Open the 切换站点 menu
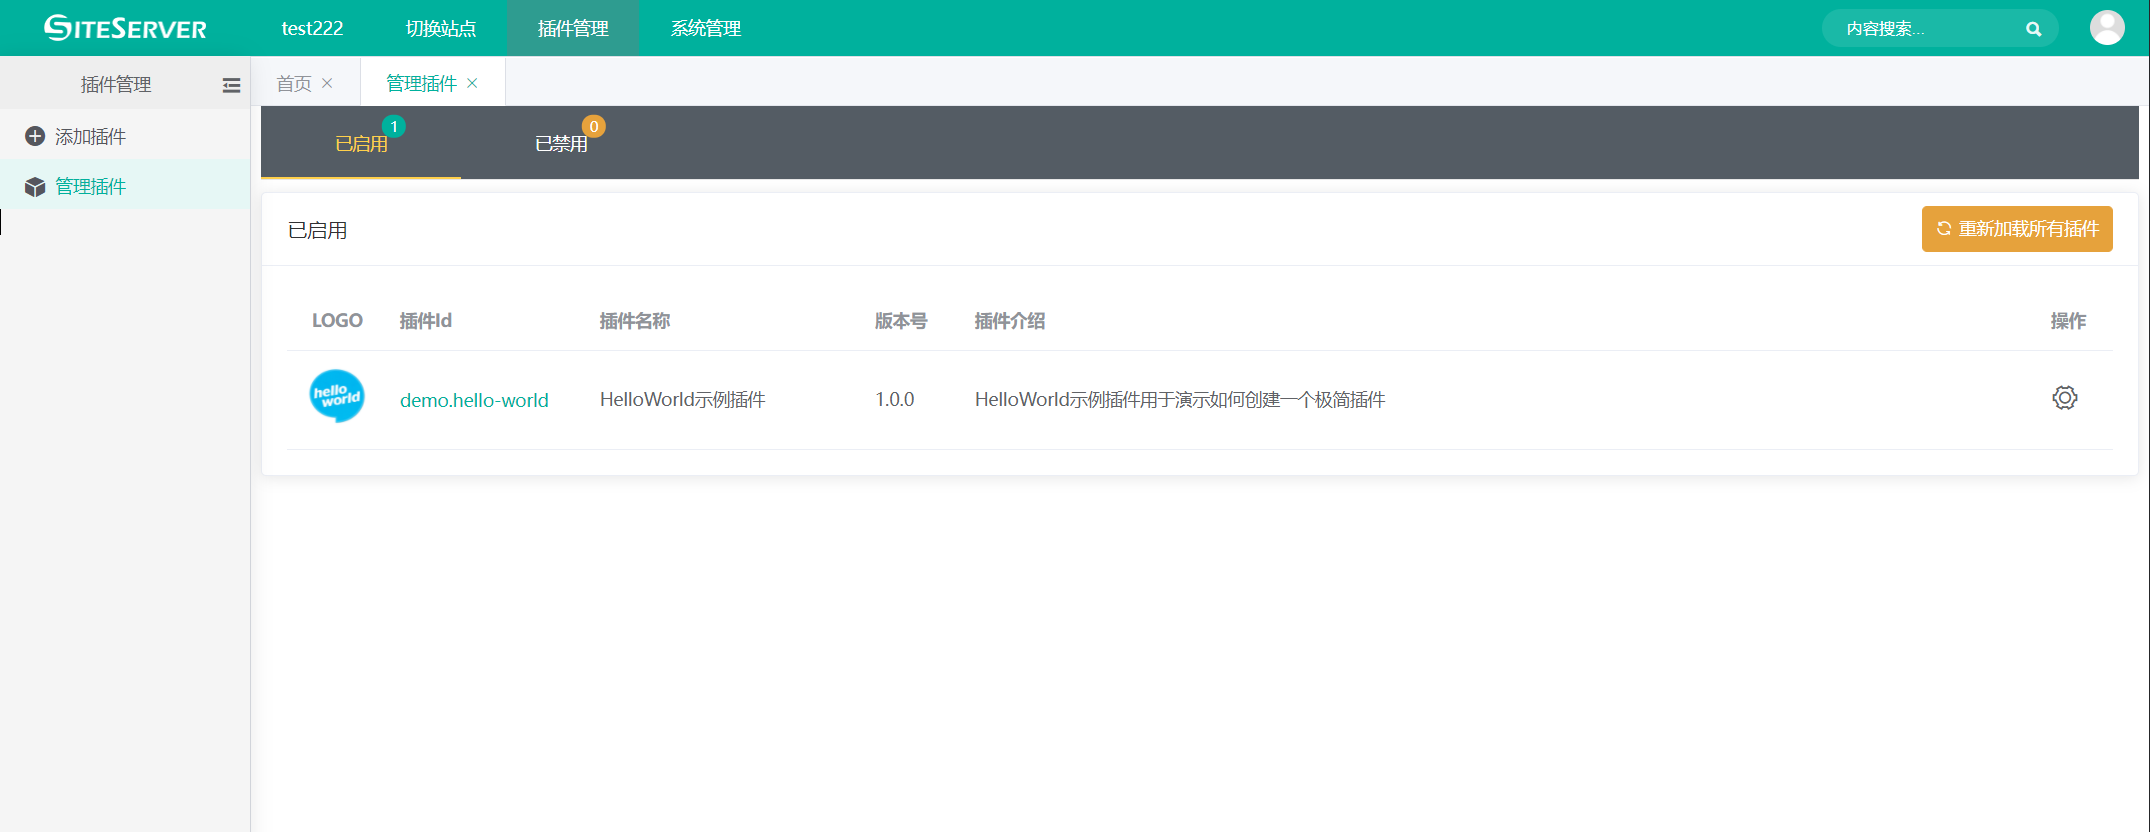 point(441,28)
